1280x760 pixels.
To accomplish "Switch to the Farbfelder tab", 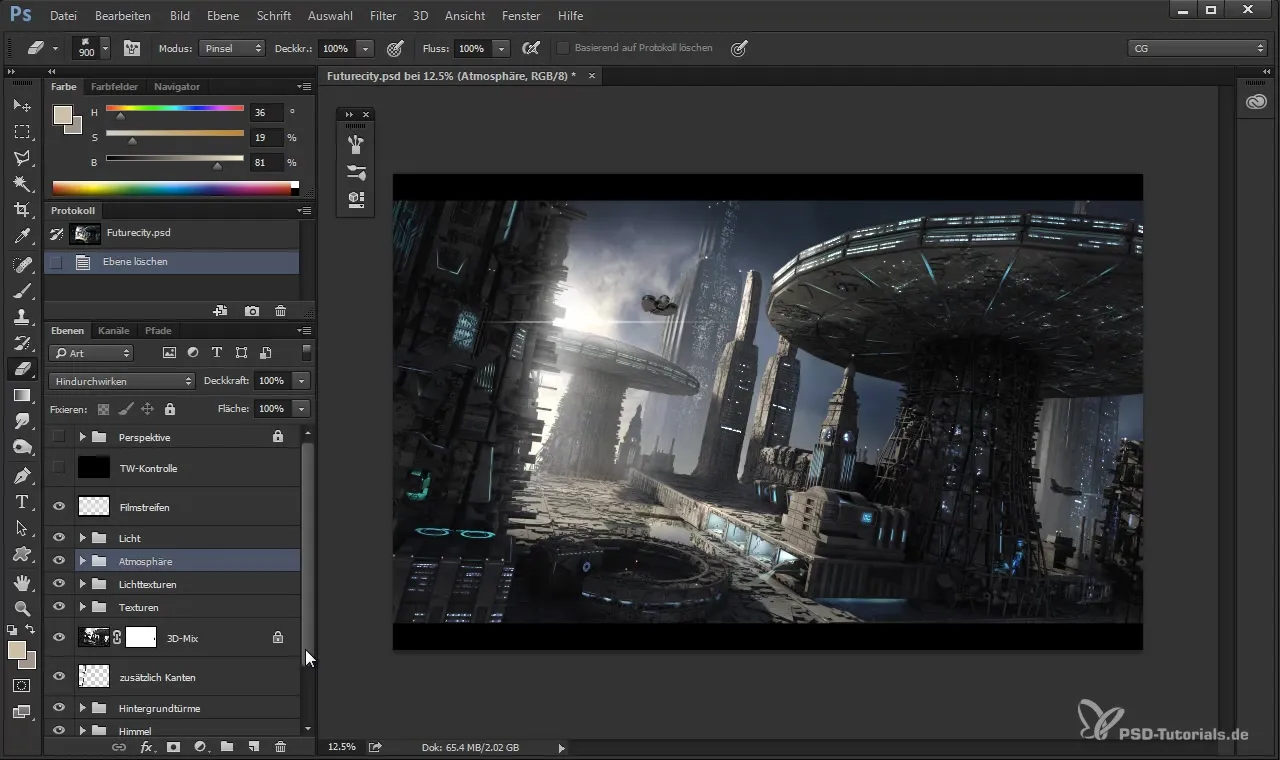I will coord(115,87).
